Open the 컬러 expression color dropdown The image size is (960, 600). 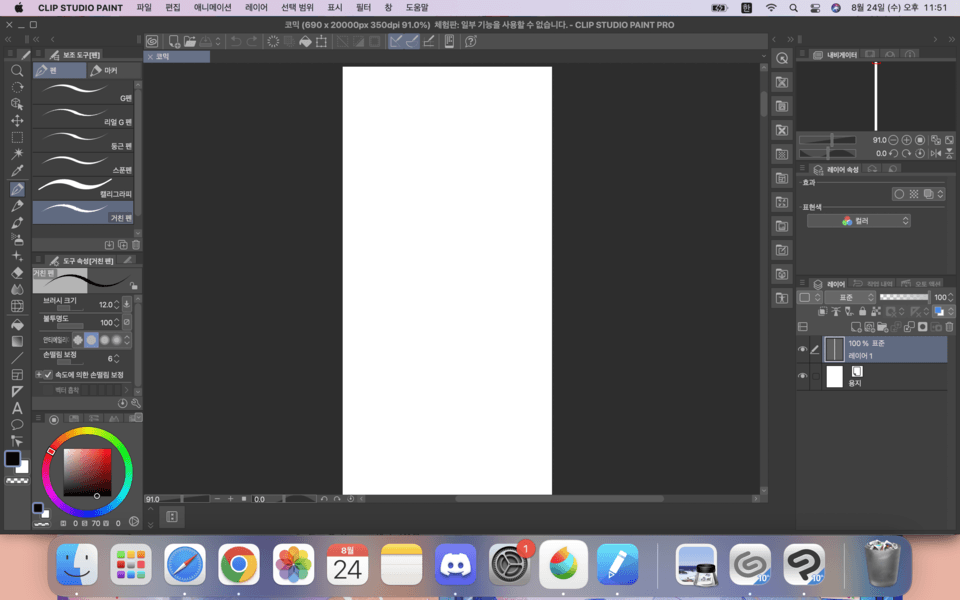858,219
